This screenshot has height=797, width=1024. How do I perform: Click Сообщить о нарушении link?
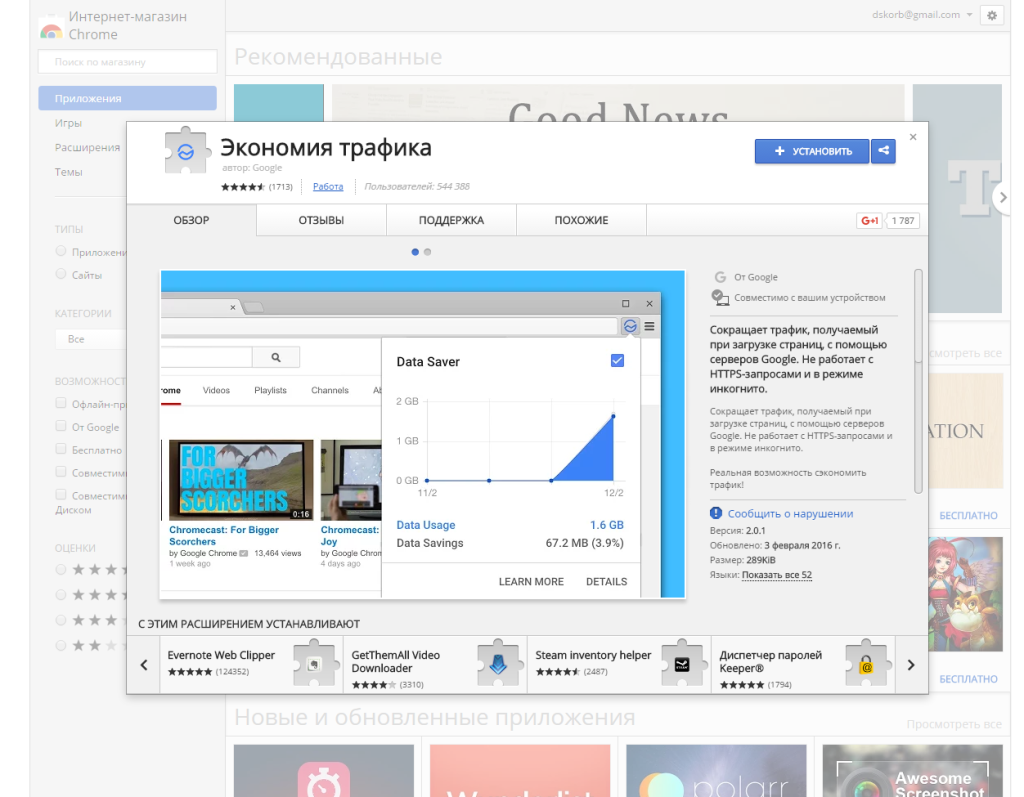coord(790,513)
